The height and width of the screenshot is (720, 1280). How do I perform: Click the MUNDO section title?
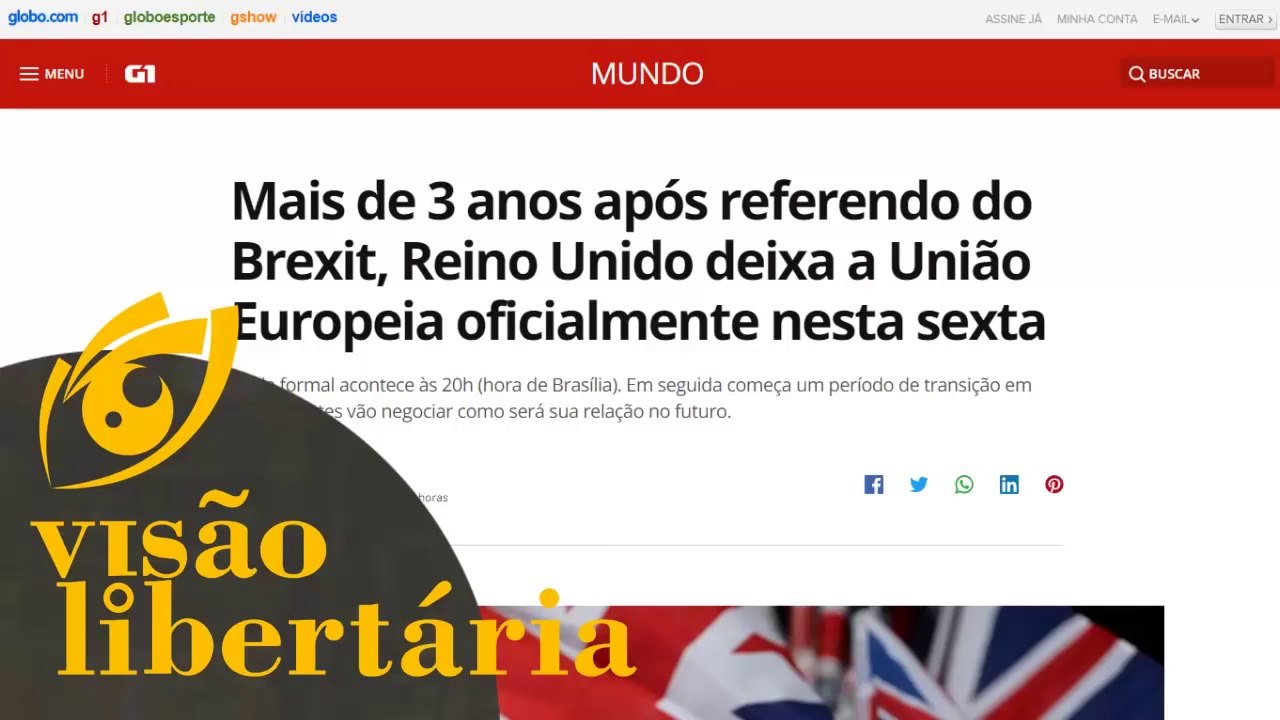click(x=647, y=74)
